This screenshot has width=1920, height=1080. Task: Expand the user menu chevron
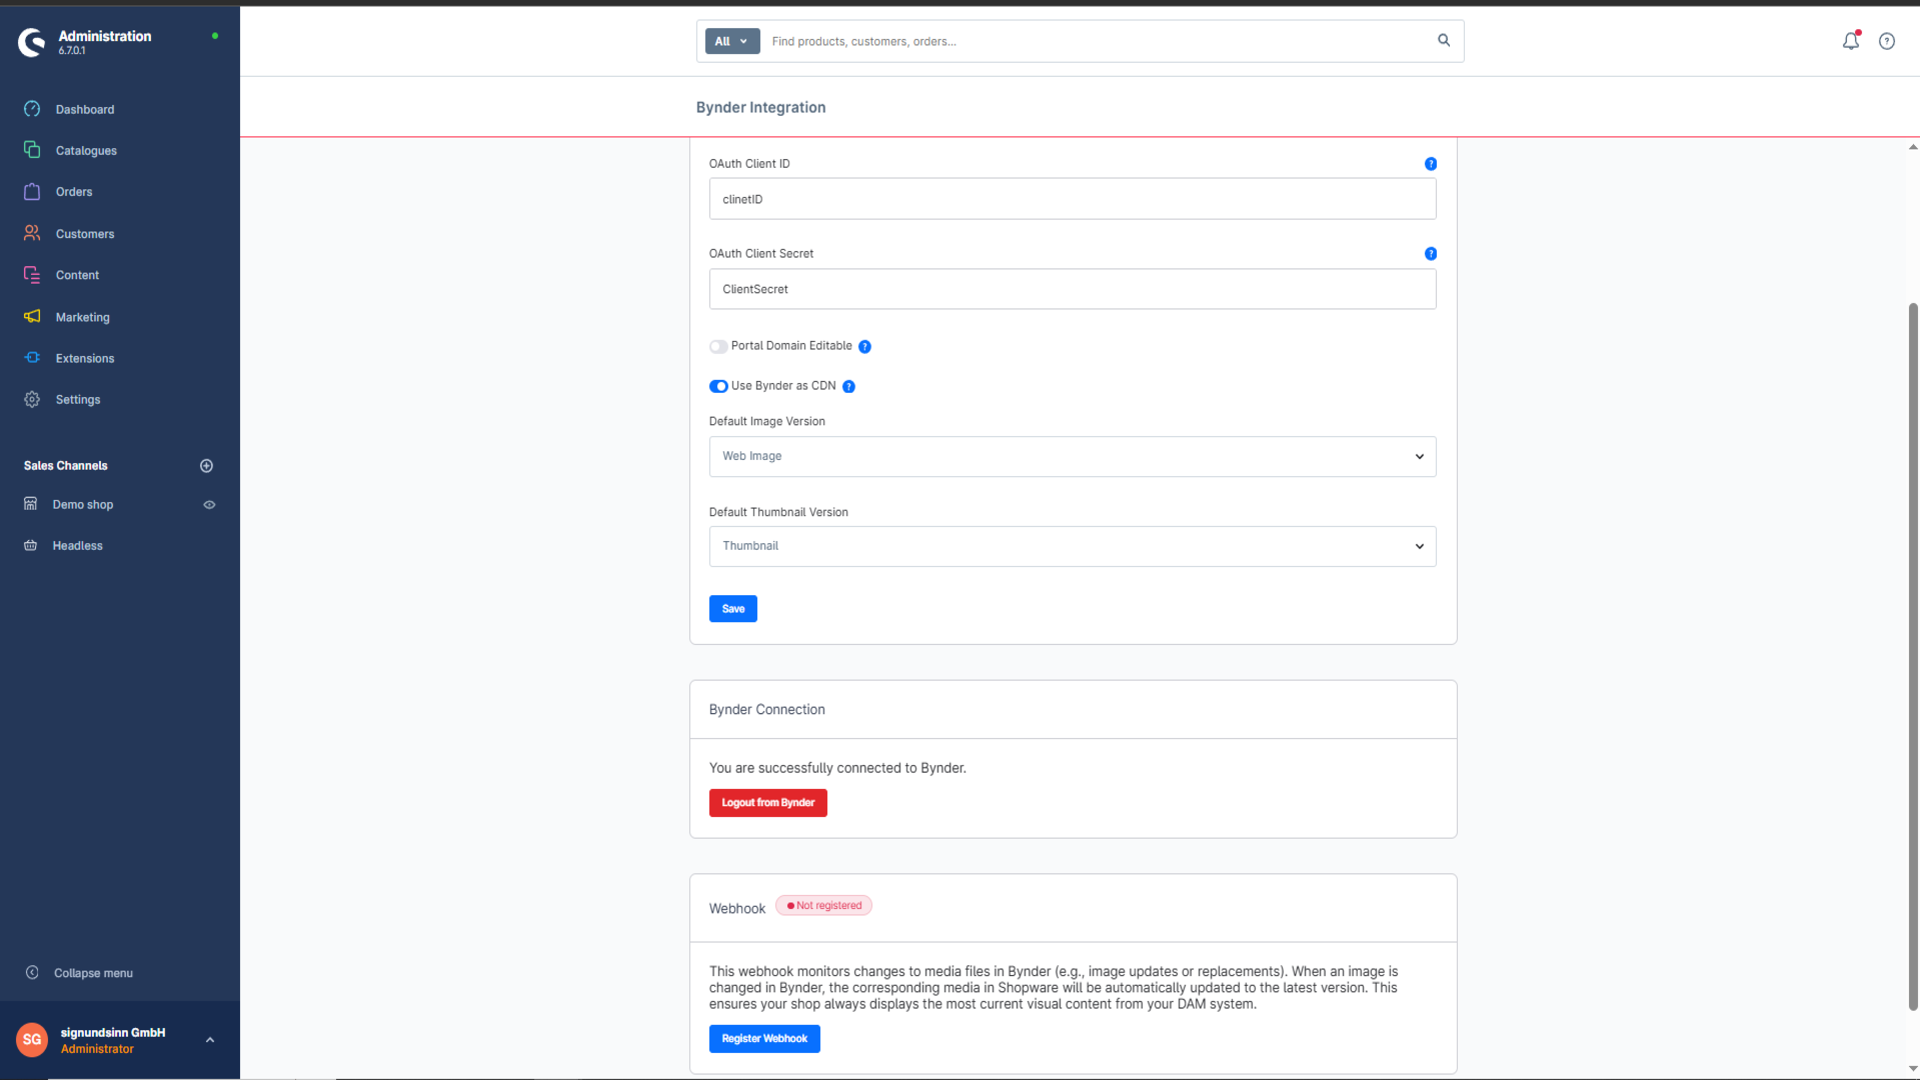210,1040
